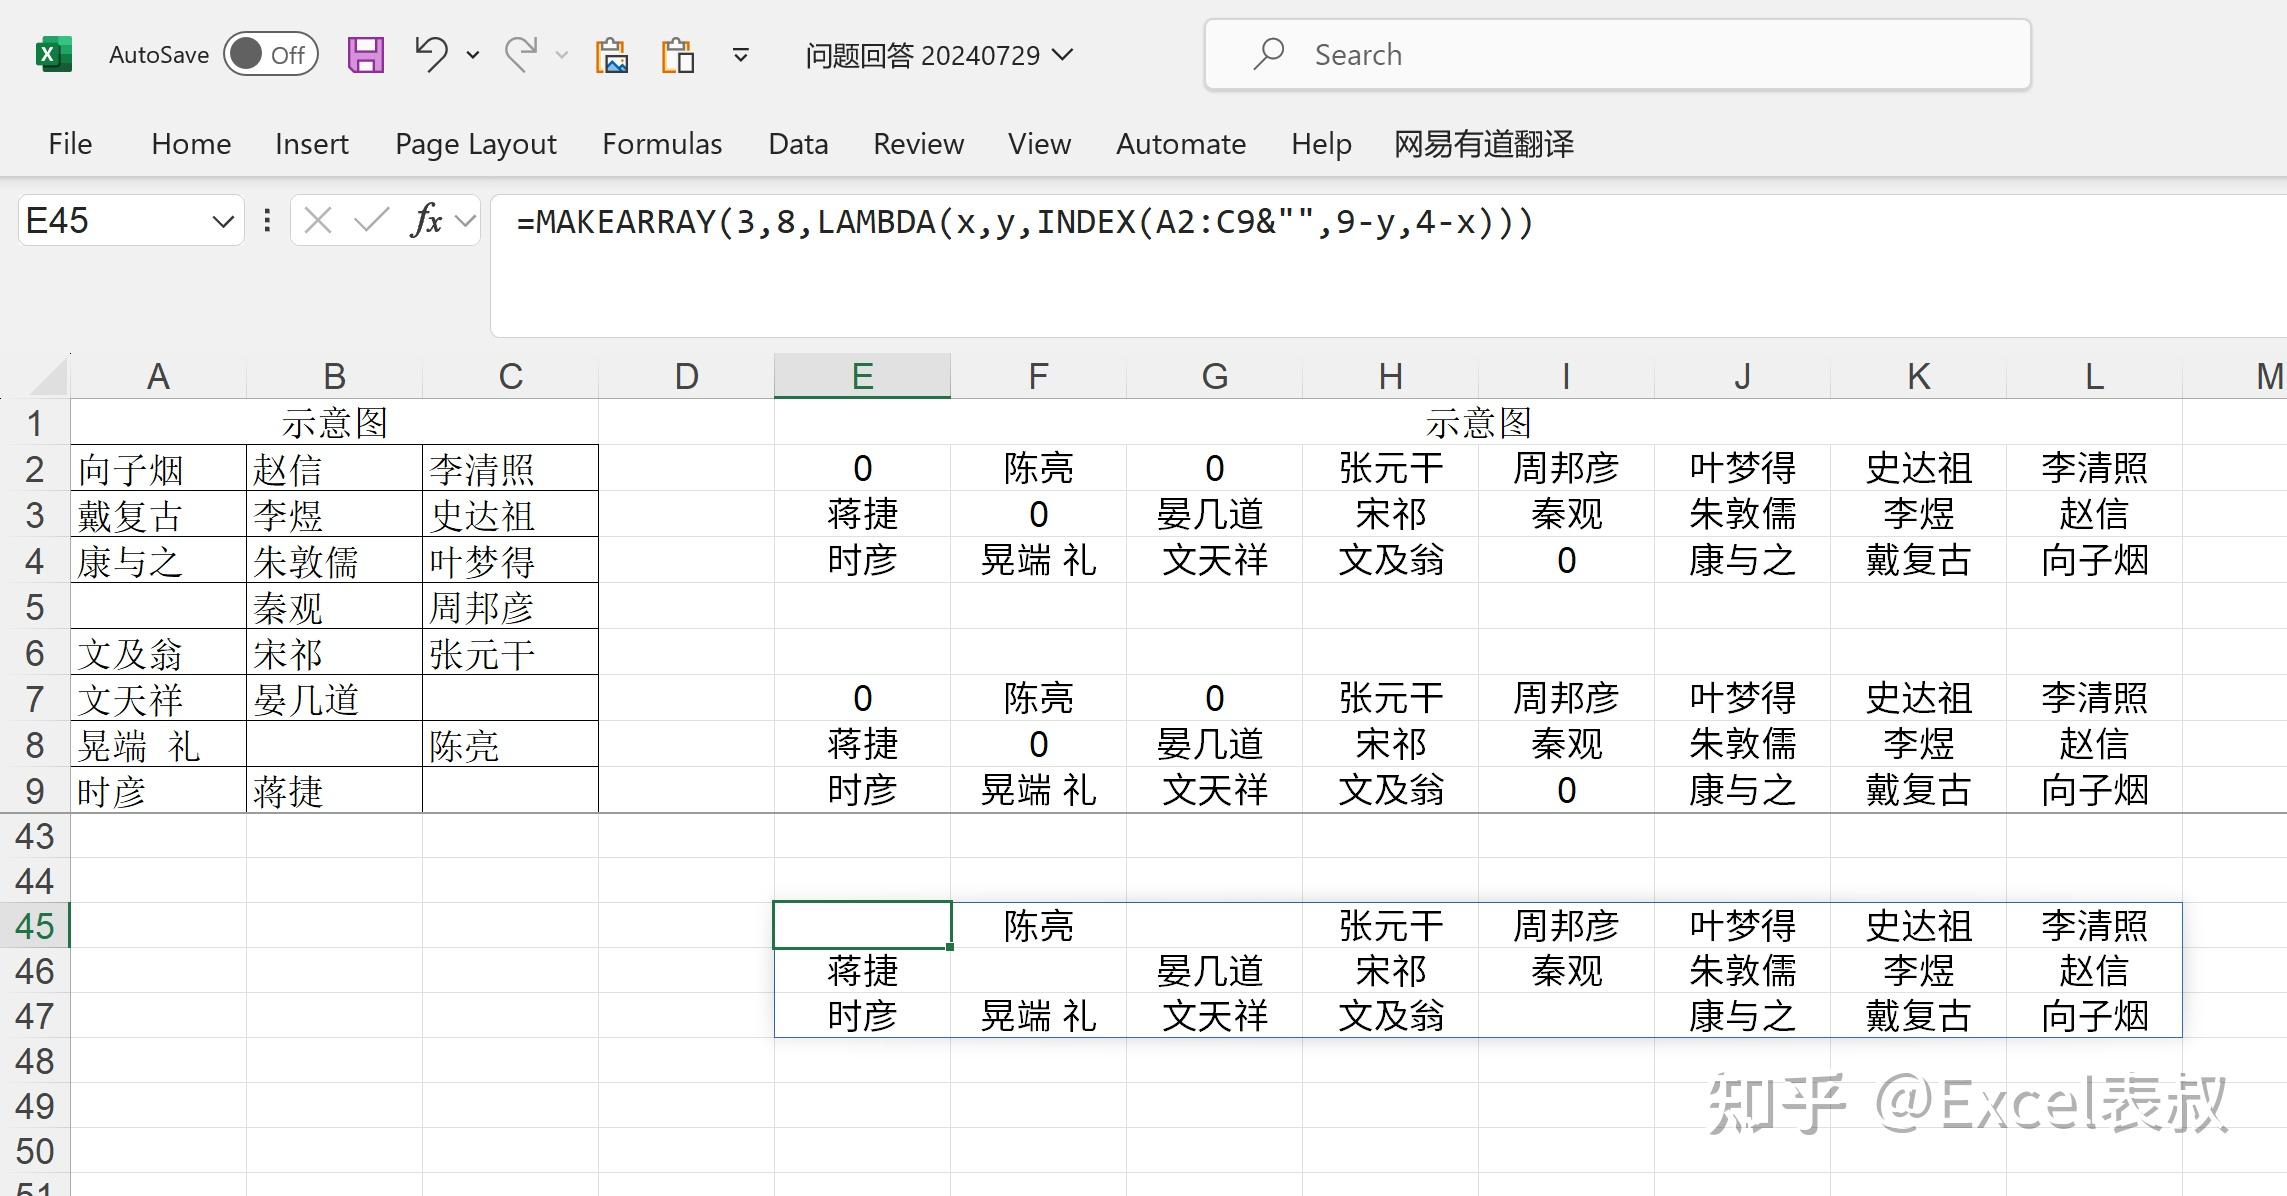Open the Undo history dropdown arrow

click(x=473, y=55)
